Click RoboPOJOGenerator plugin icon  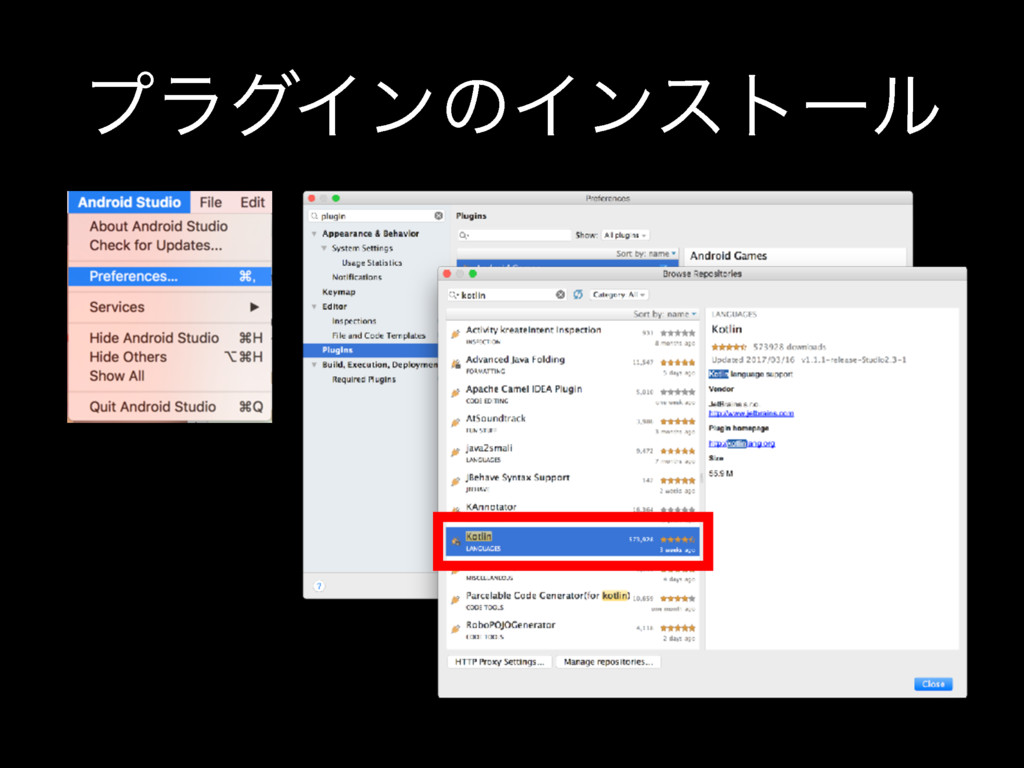click(x=456, y=630)
